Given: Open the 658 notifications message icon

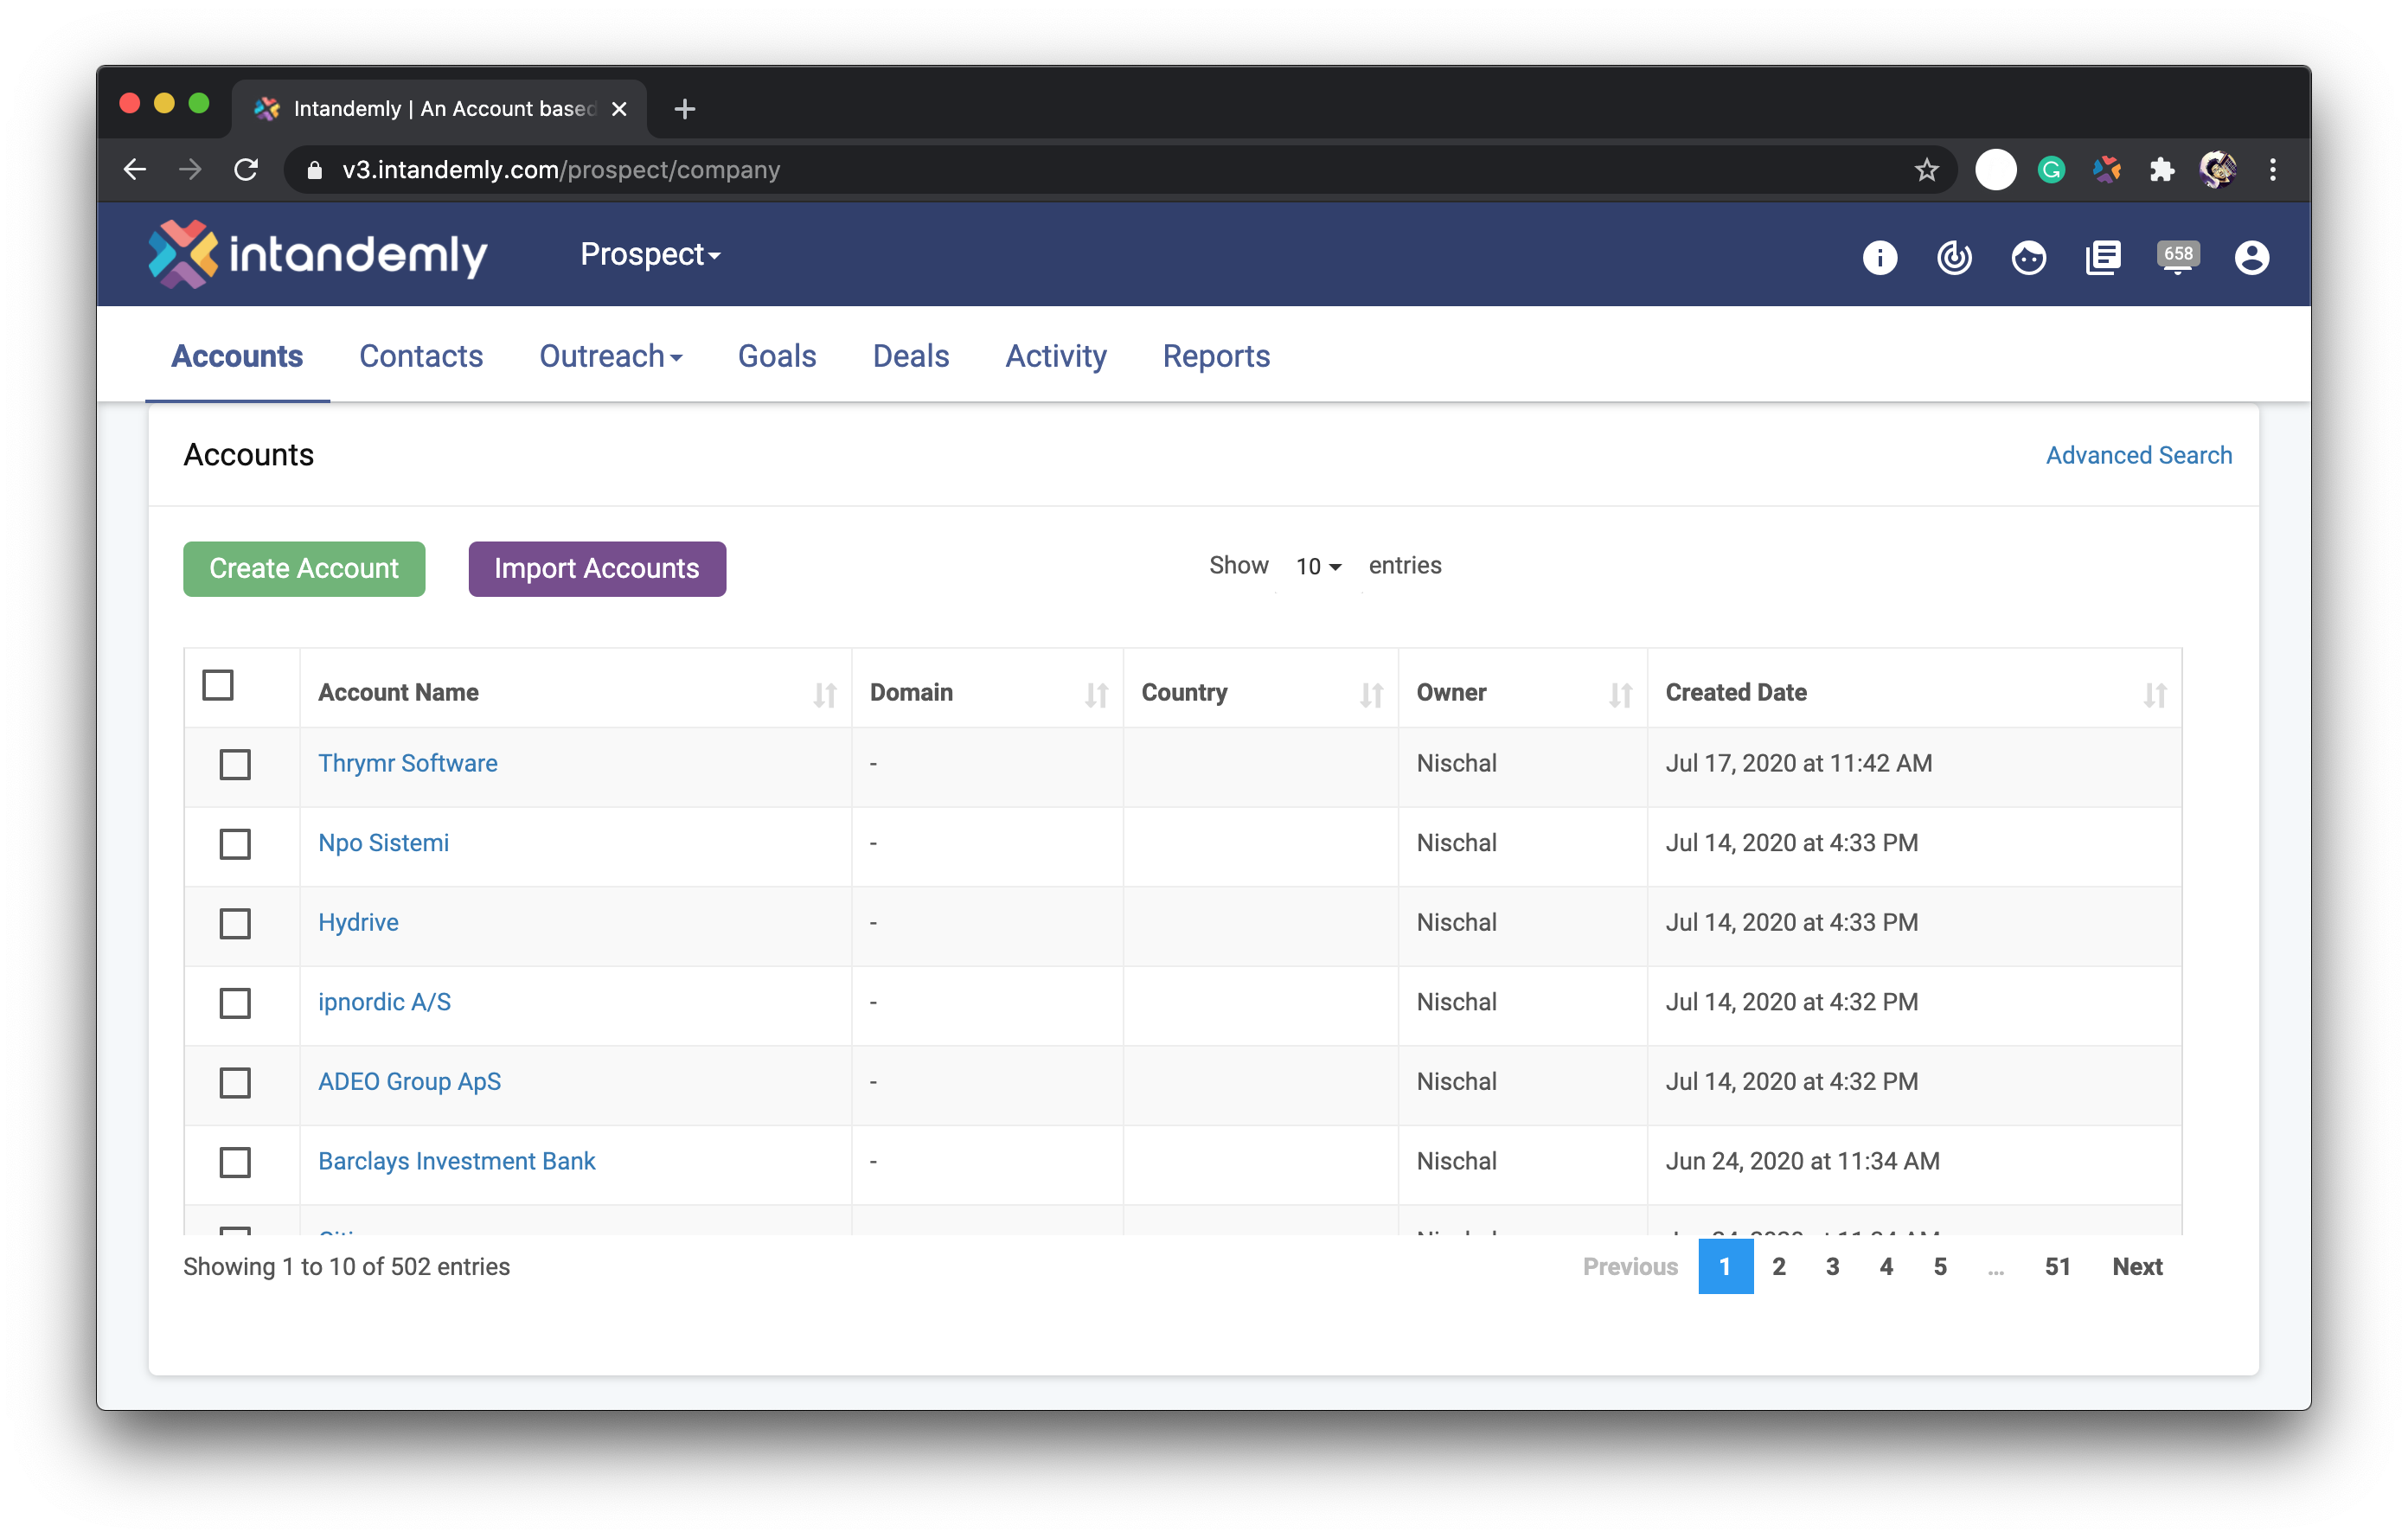Looking at the screenshot, I should (x=2177, y=256).
